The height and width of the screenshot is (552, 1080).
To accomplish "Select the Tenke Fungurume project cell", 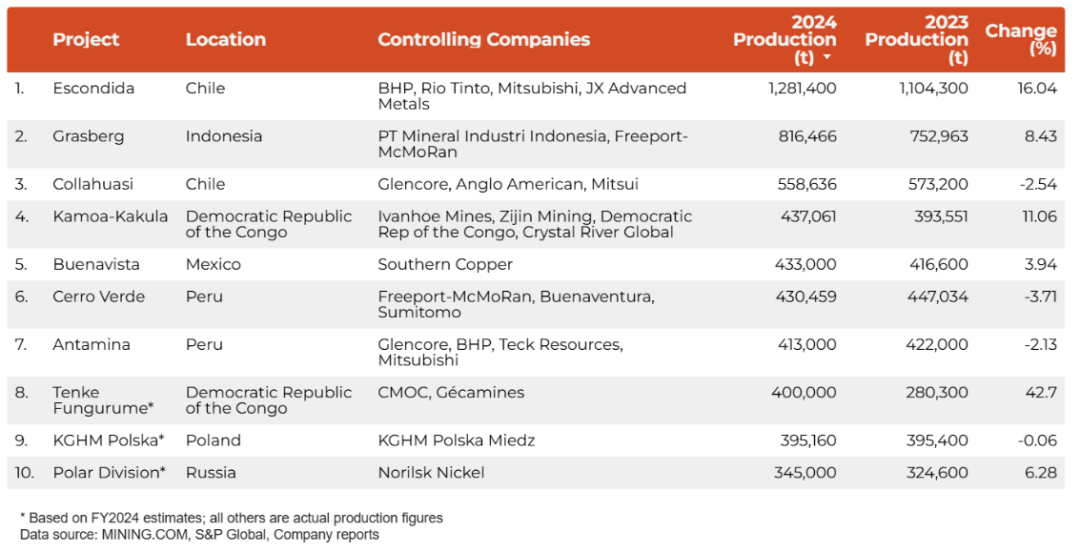I will (103, 400).
